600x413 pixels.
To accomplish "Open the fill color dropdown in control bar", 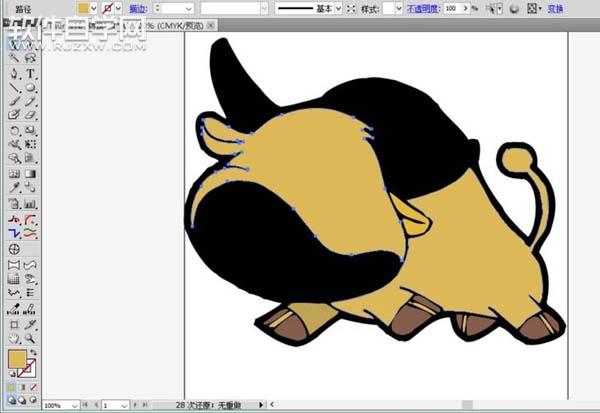I will (x=93, y=7).
